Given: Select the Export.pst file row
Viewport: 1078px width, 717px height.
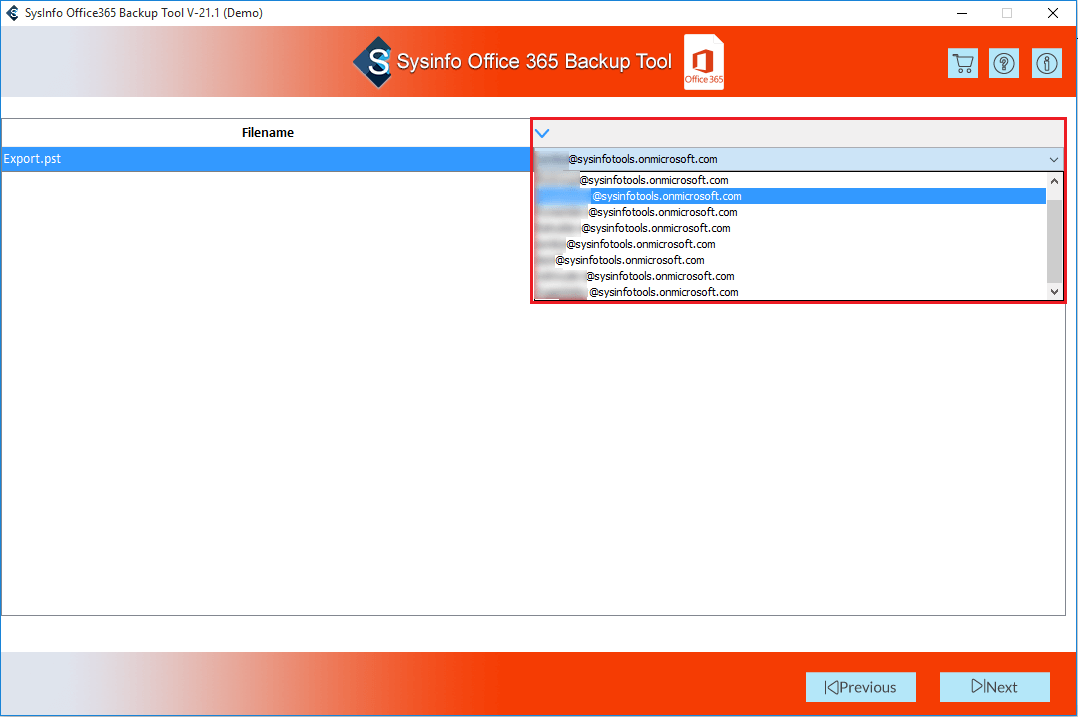Looking at the screenshot, I should pos(266,159).
